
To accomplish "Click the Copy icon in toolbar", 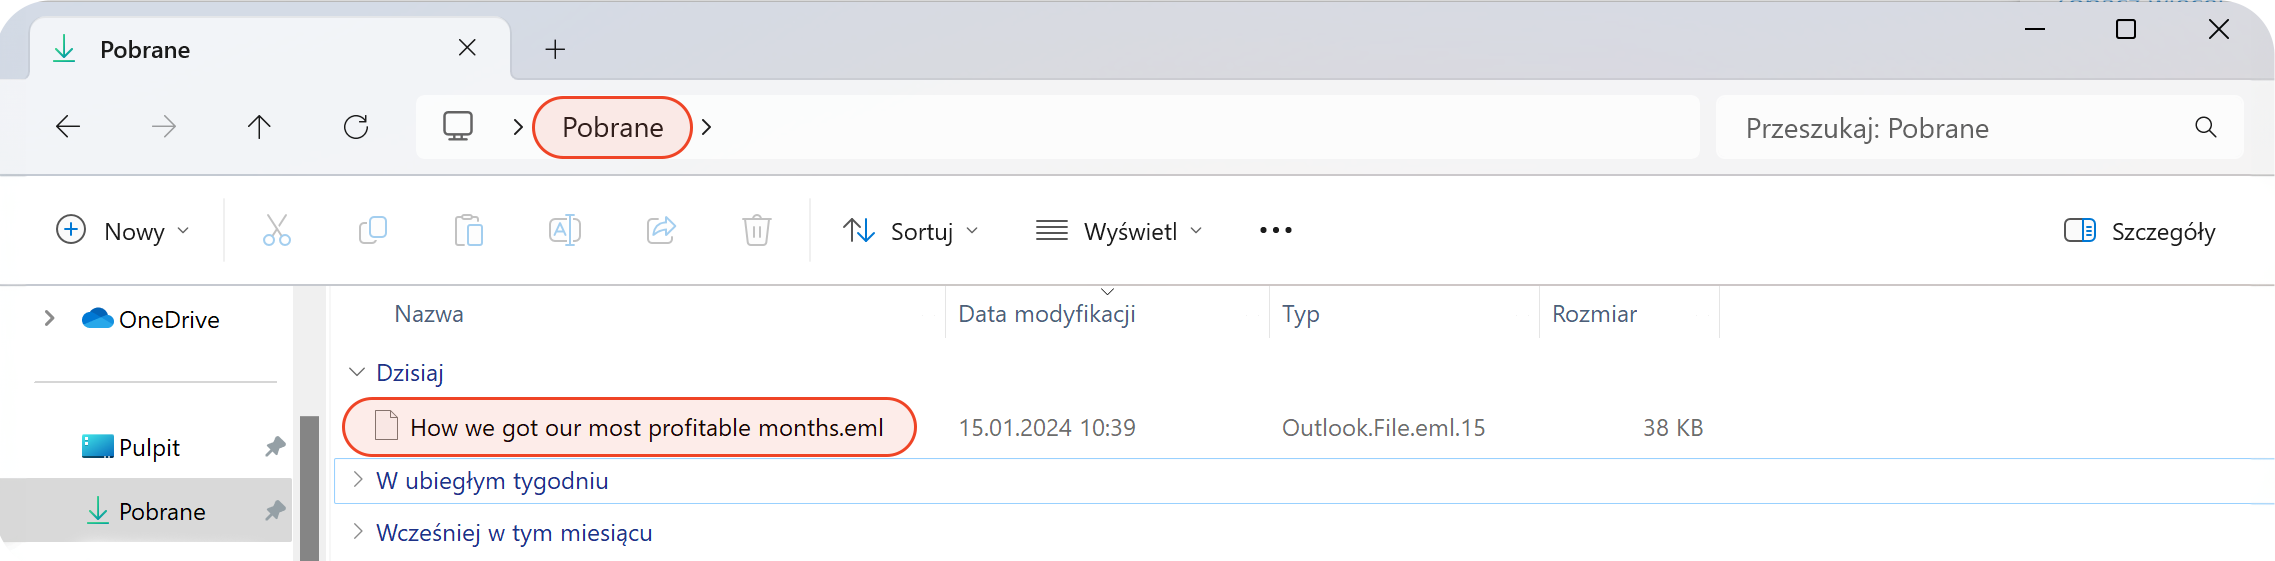I will point(373,231).
